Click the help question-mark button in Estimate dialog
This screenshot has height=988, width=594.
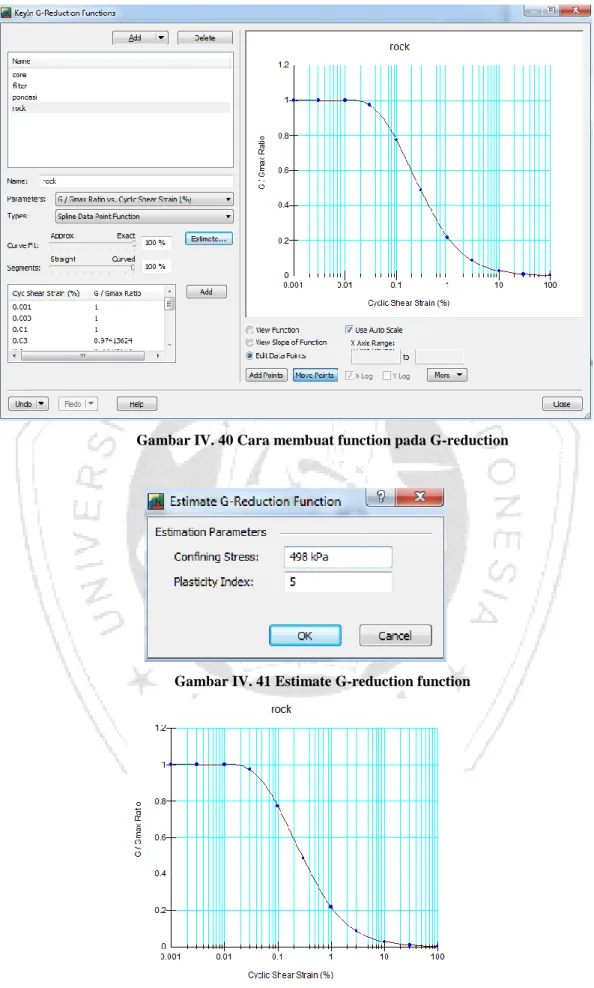[x=381, y=497]
